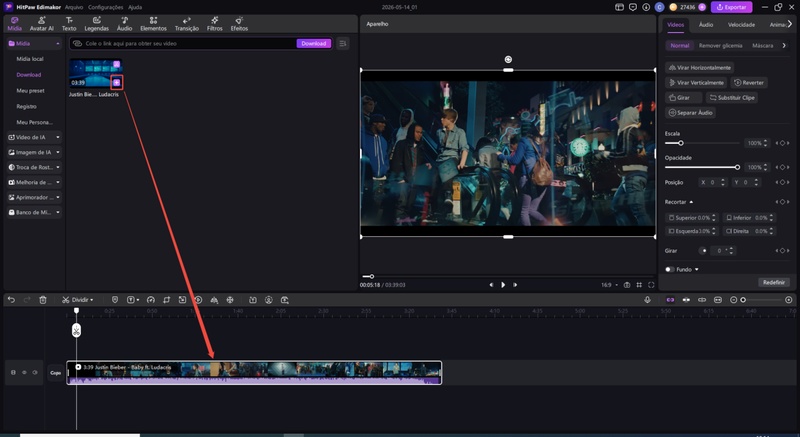Click the user avatar C icon
The height and width of the screenshot is (437, 800).
click(x=659, y=7)
